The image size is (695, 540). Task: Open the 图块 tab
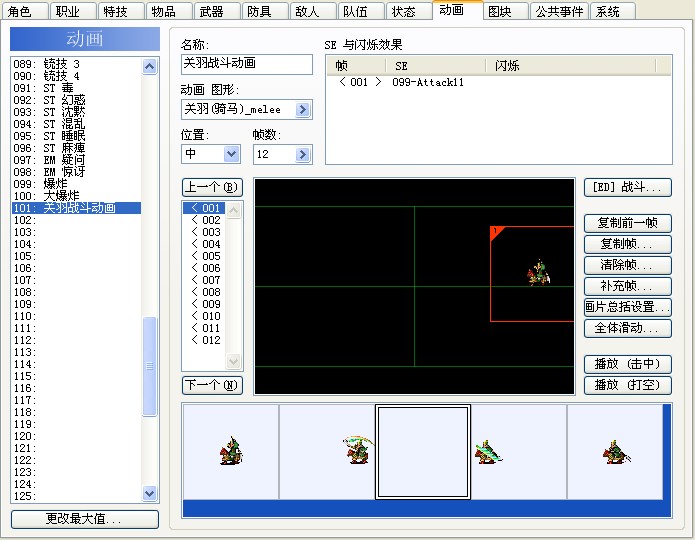point(504,11)
